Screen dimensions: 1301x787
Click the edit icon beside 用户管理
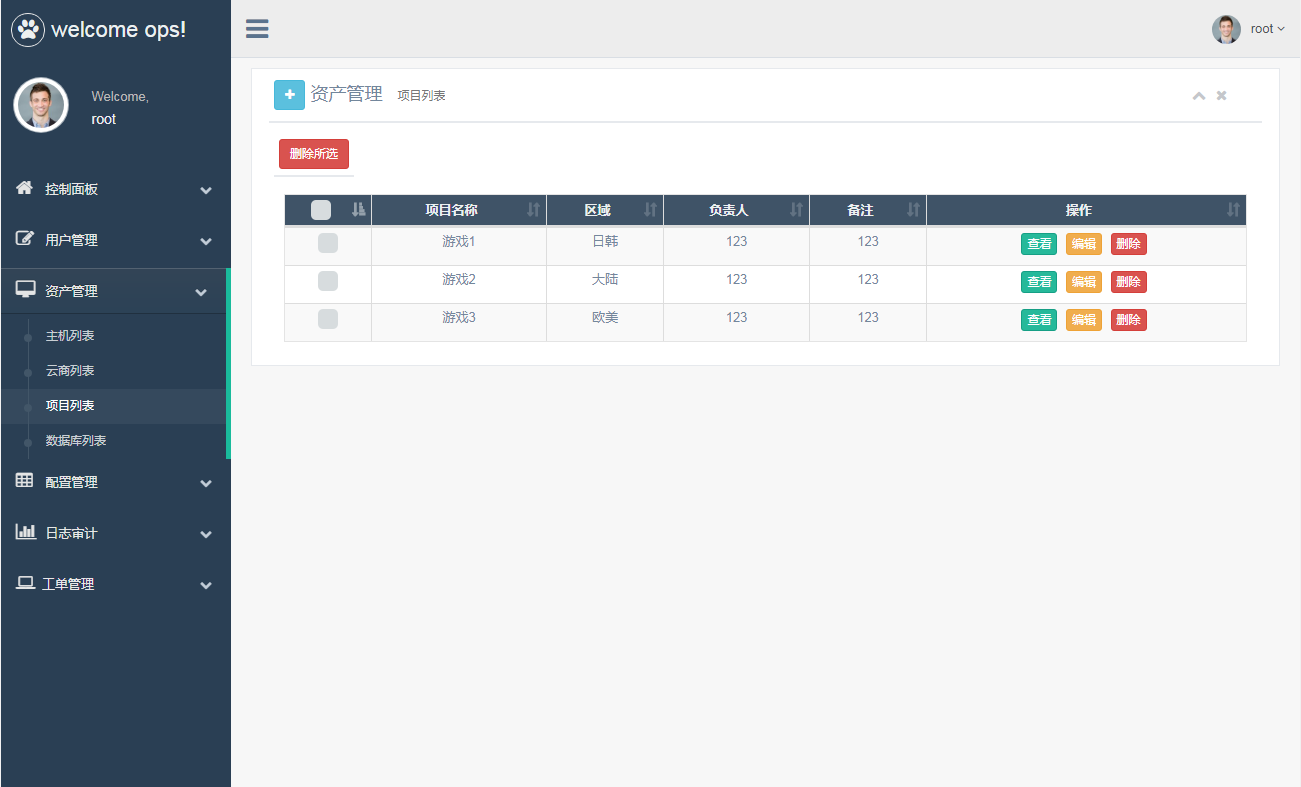click(x=25, y=239)
